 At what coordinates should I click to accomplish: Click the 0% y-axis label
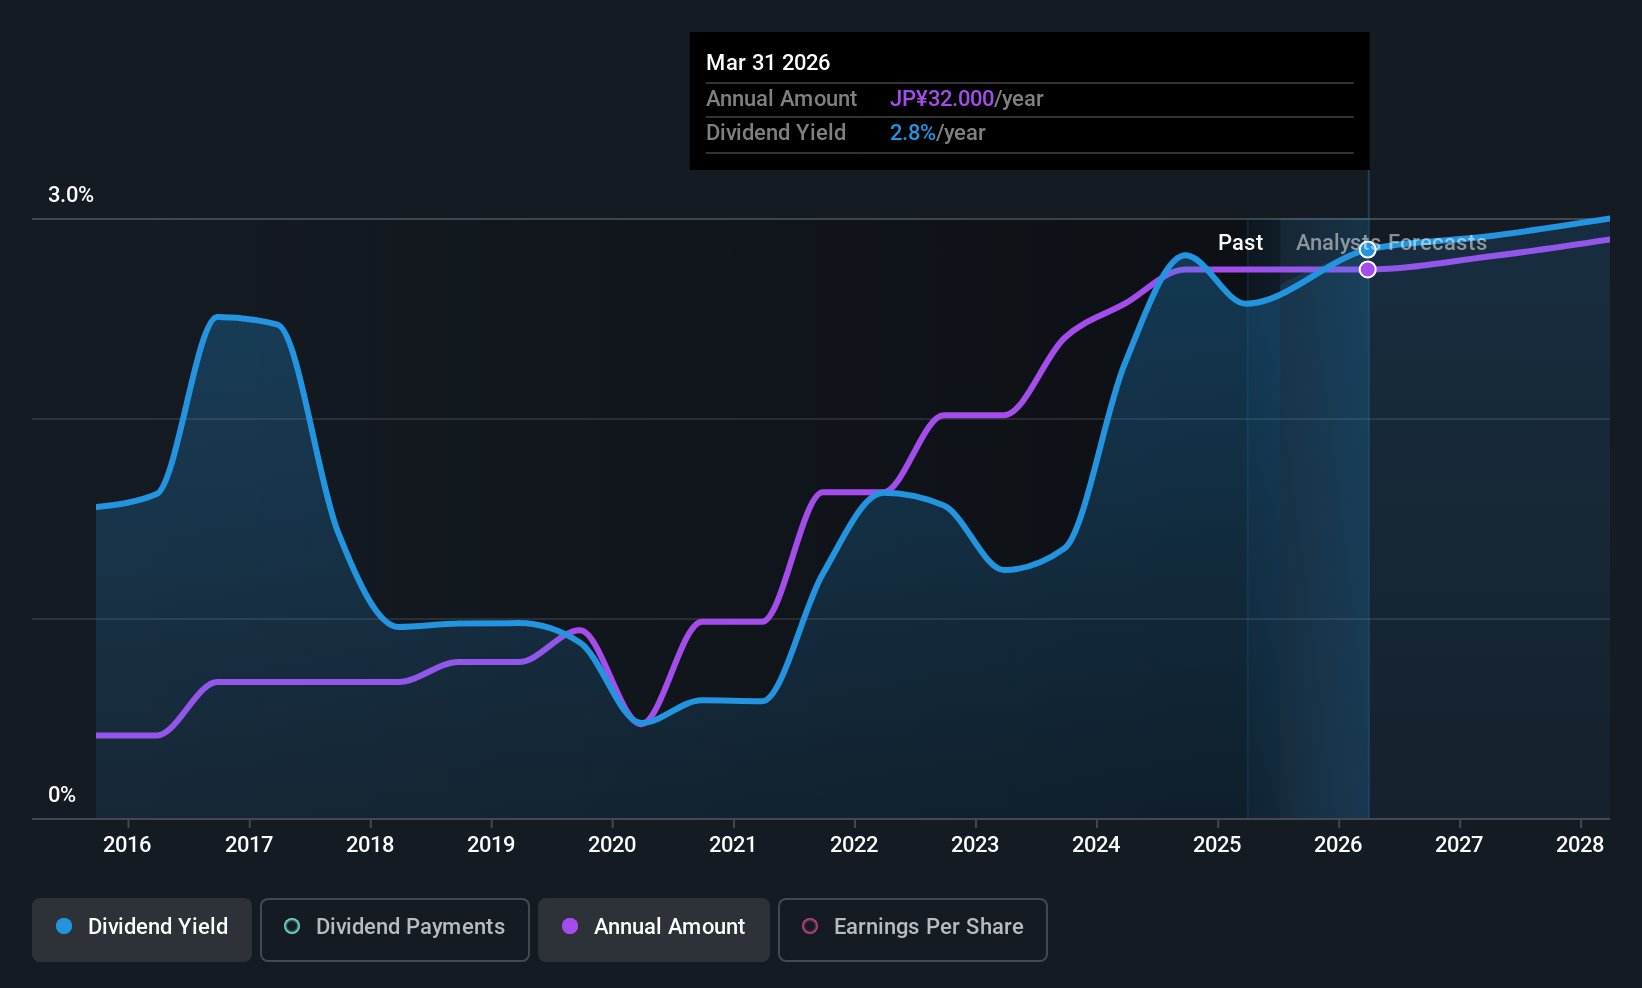pos(62,795)
